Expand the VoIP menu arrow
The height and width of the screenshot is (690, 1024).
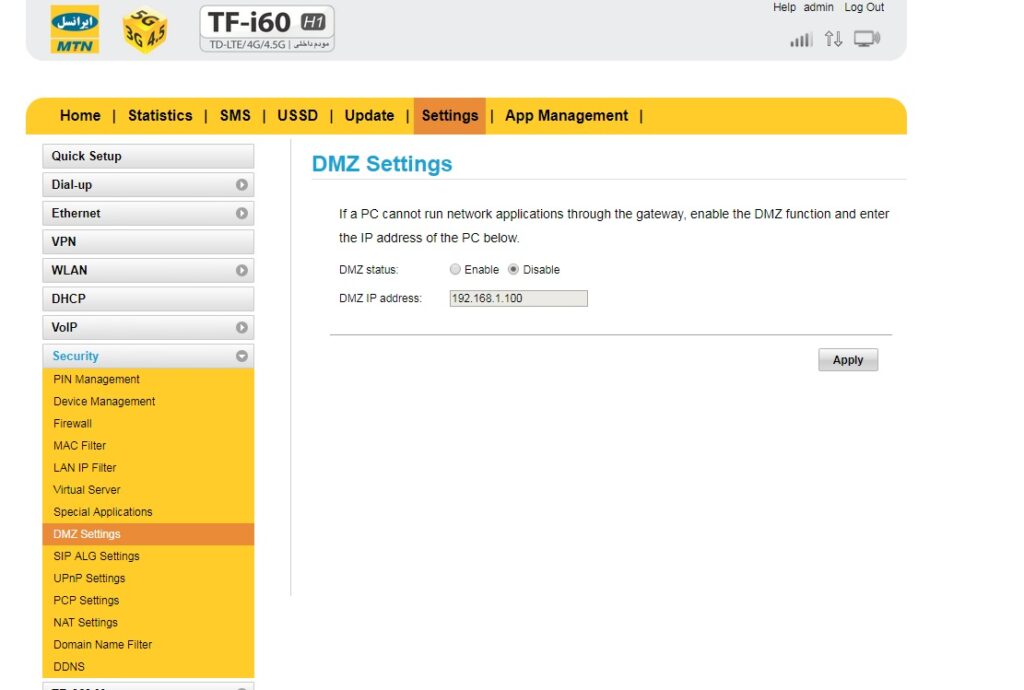tap(242, 328)
